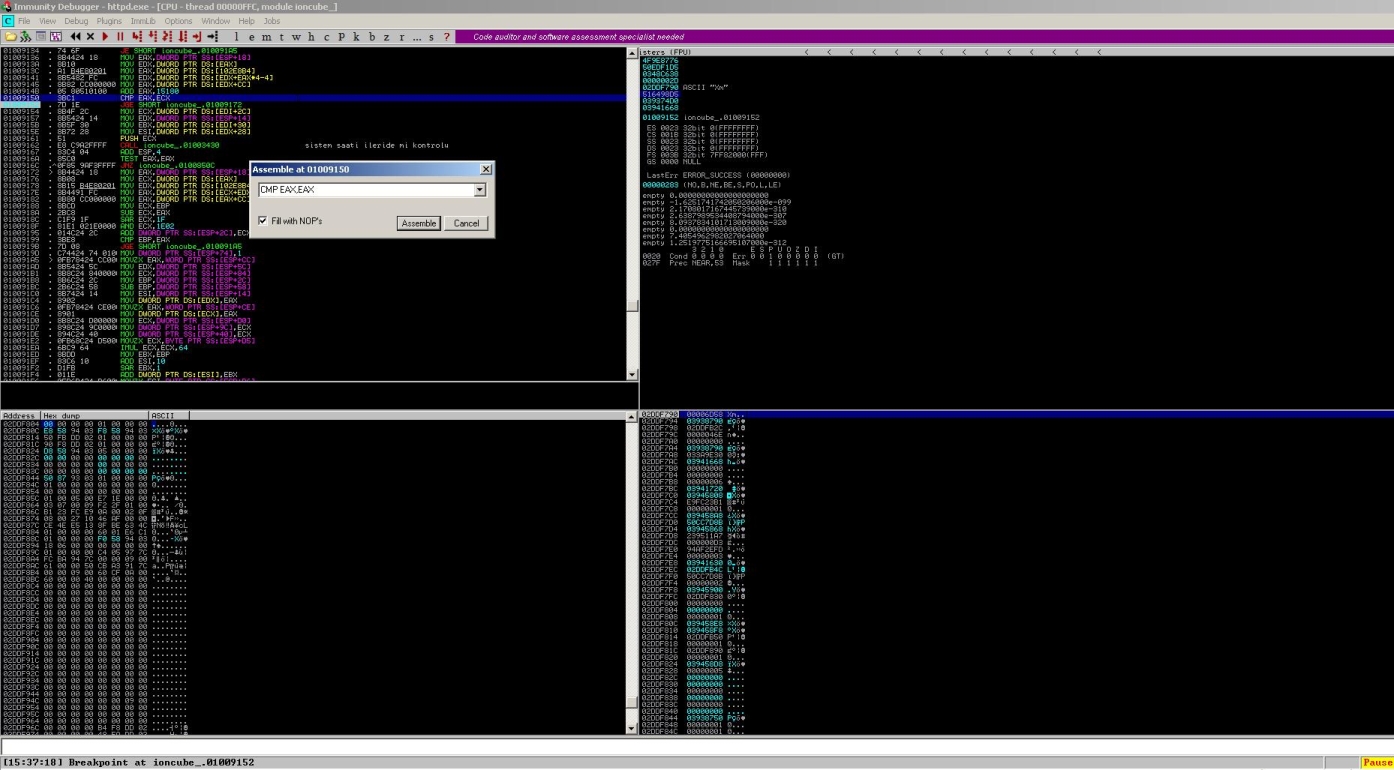Click the Address column header in dump pane

[x=20, y=415]
